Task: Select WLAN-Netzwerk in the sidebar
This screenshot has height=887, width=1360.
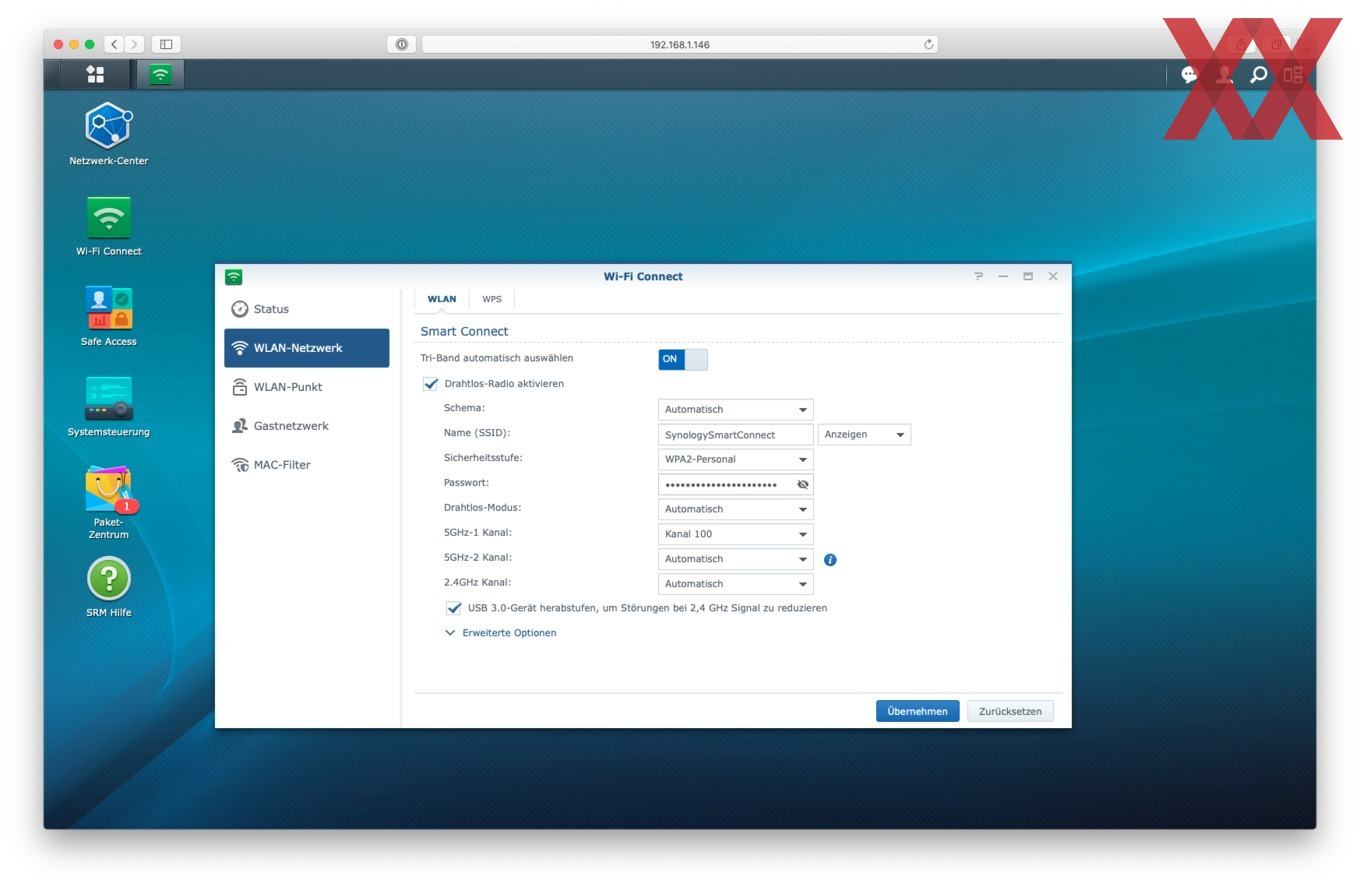Action: [306, 348]
